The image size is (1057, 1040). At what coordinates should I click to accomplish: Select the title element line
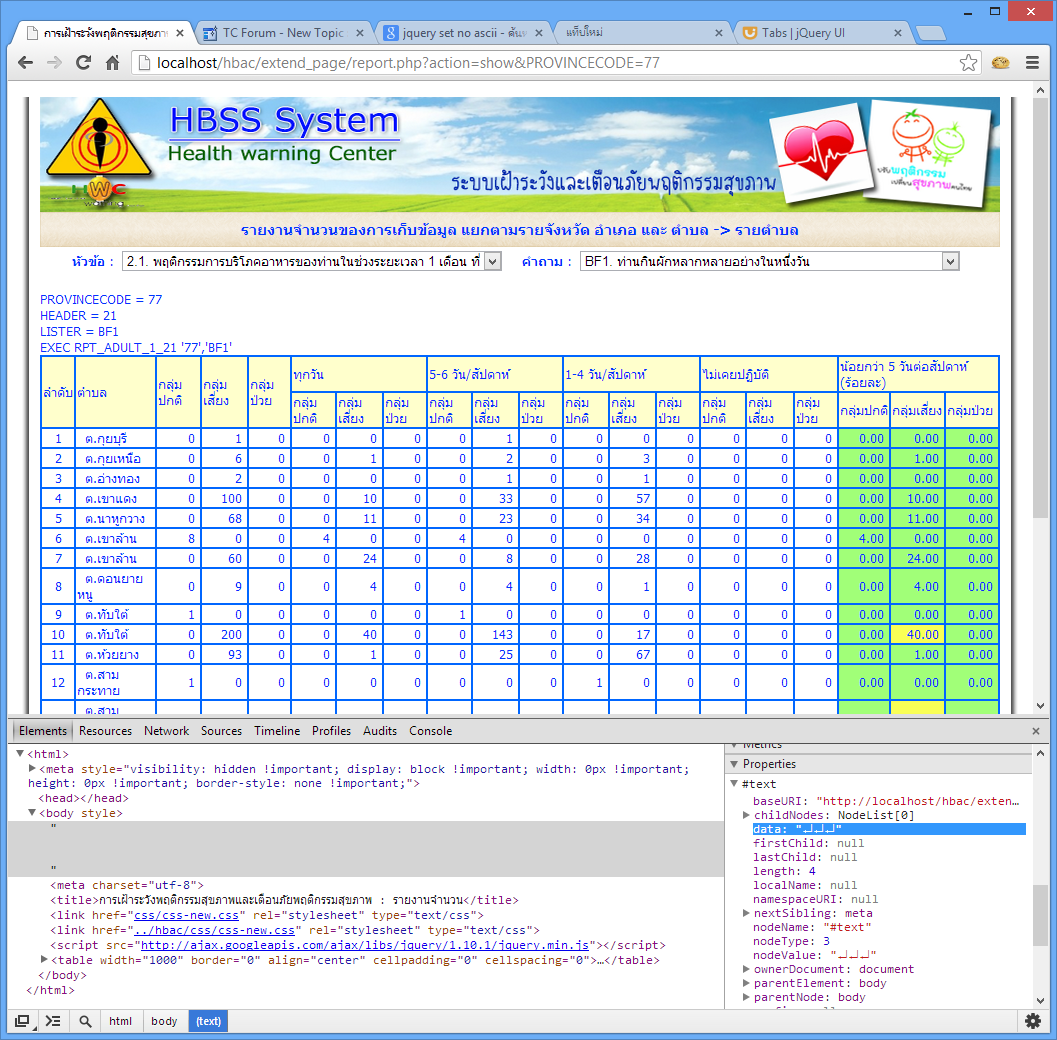[284, 900]
